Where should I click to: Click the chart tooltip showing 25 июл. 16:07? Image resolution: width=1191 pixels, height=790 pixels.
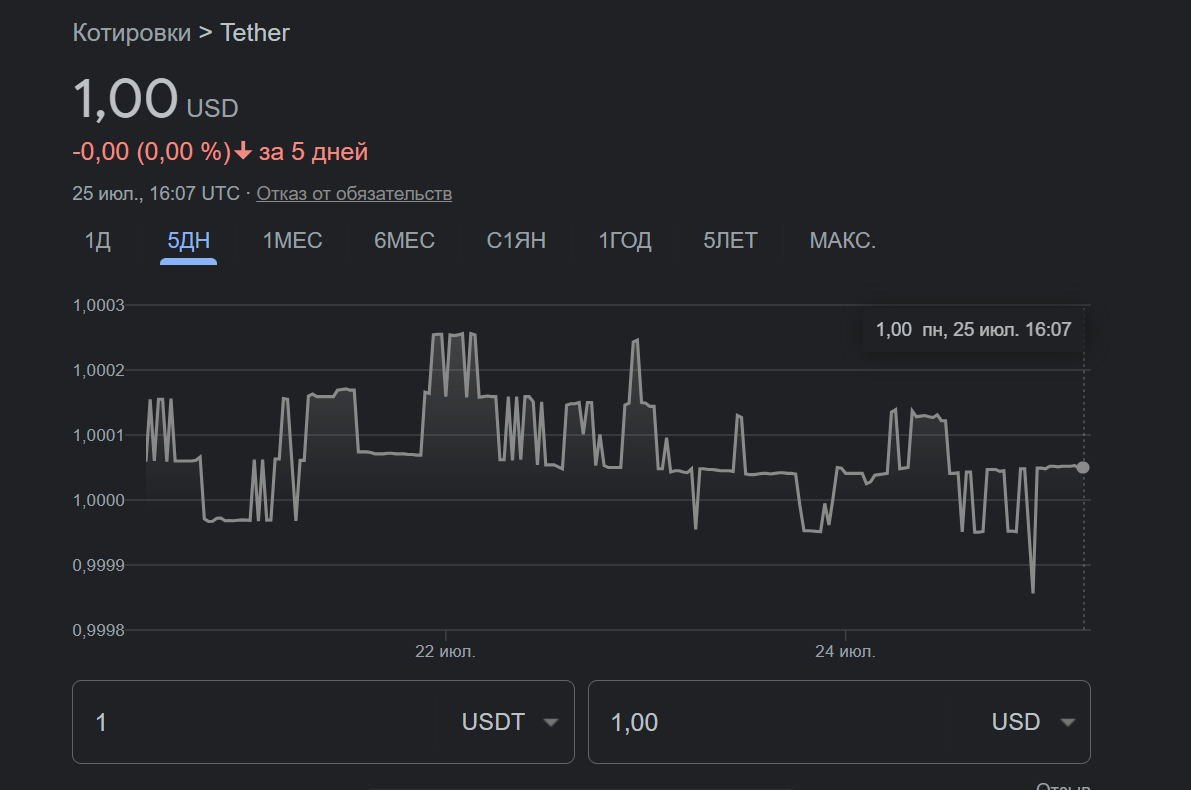tap(973, 330)
